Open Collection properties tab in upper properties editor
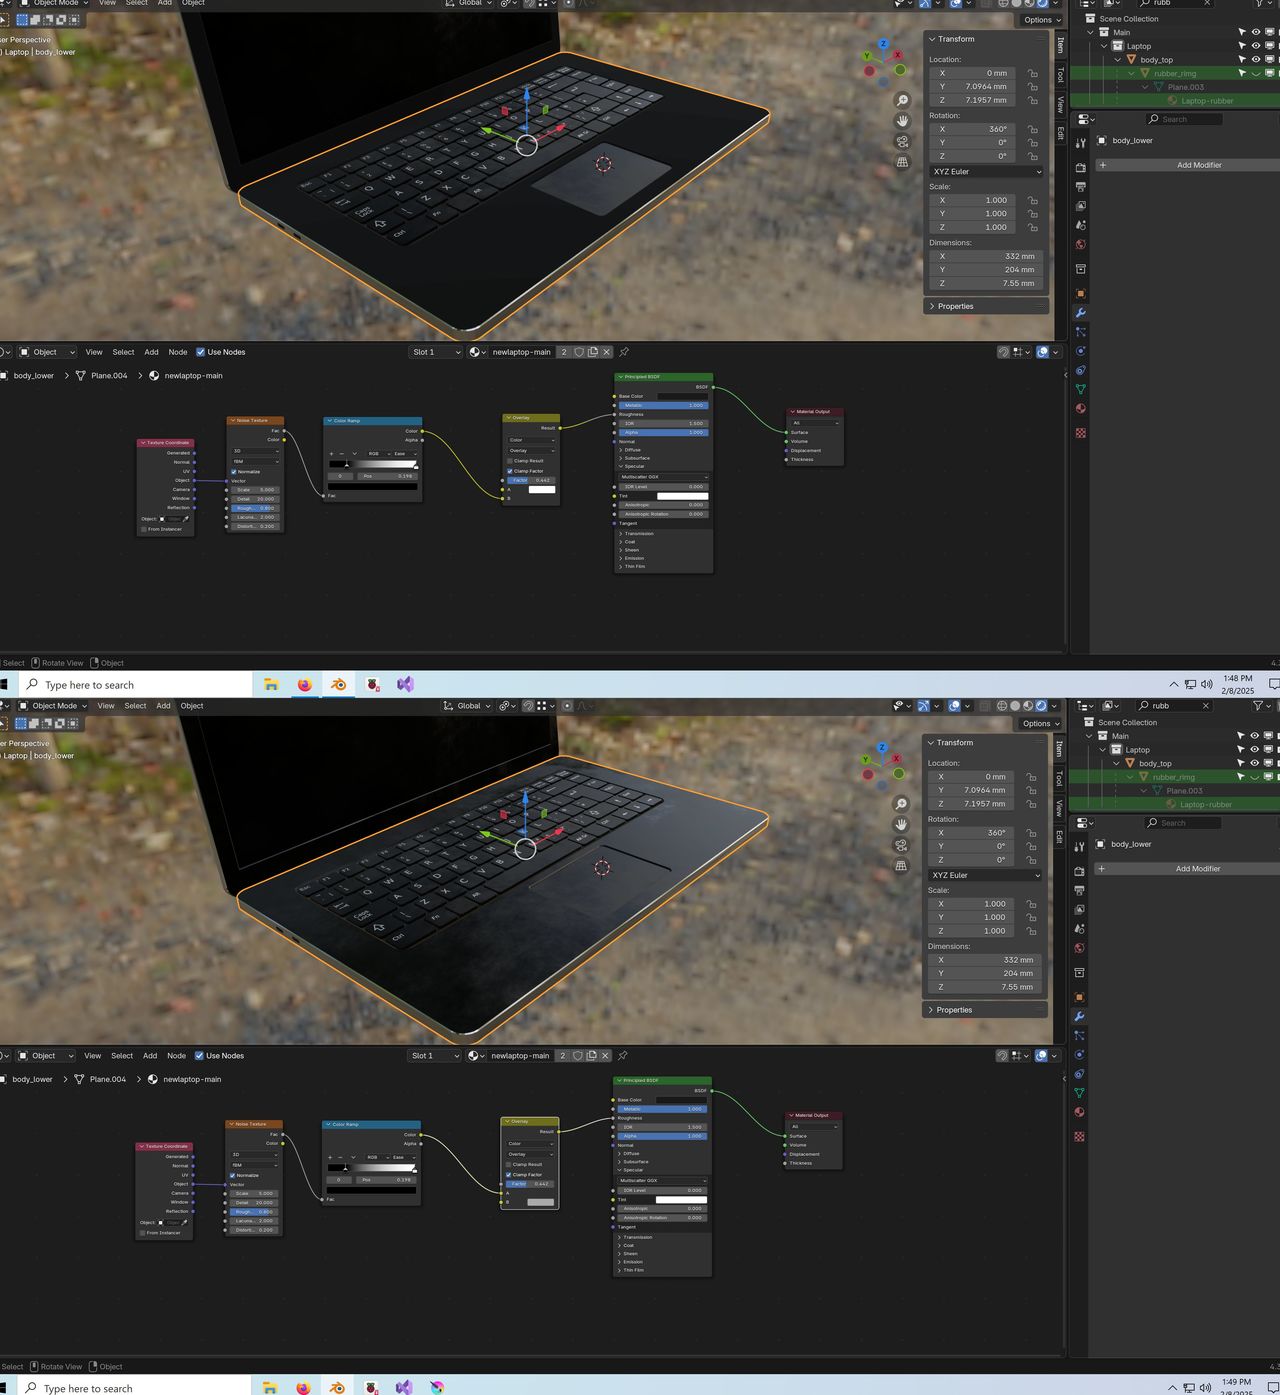The image size is (1280, 1395). 1080,269
